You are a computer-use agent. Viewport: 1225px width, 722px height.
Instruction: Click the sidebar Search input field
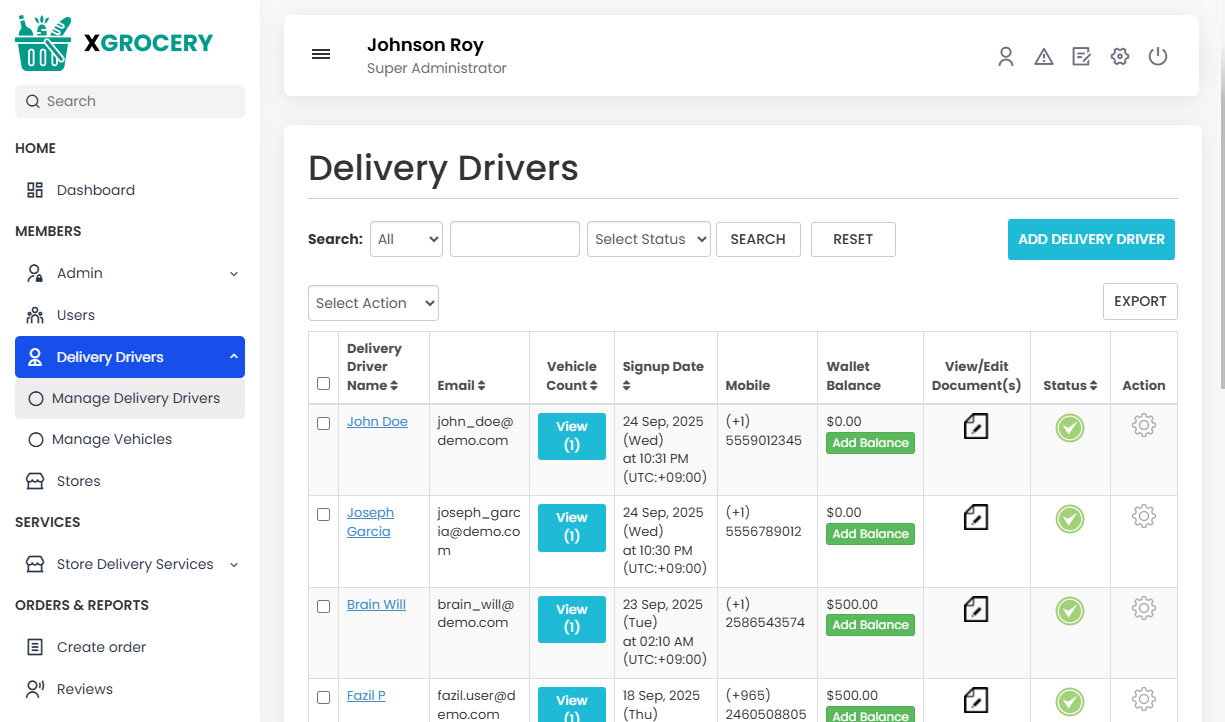point(129,101)
